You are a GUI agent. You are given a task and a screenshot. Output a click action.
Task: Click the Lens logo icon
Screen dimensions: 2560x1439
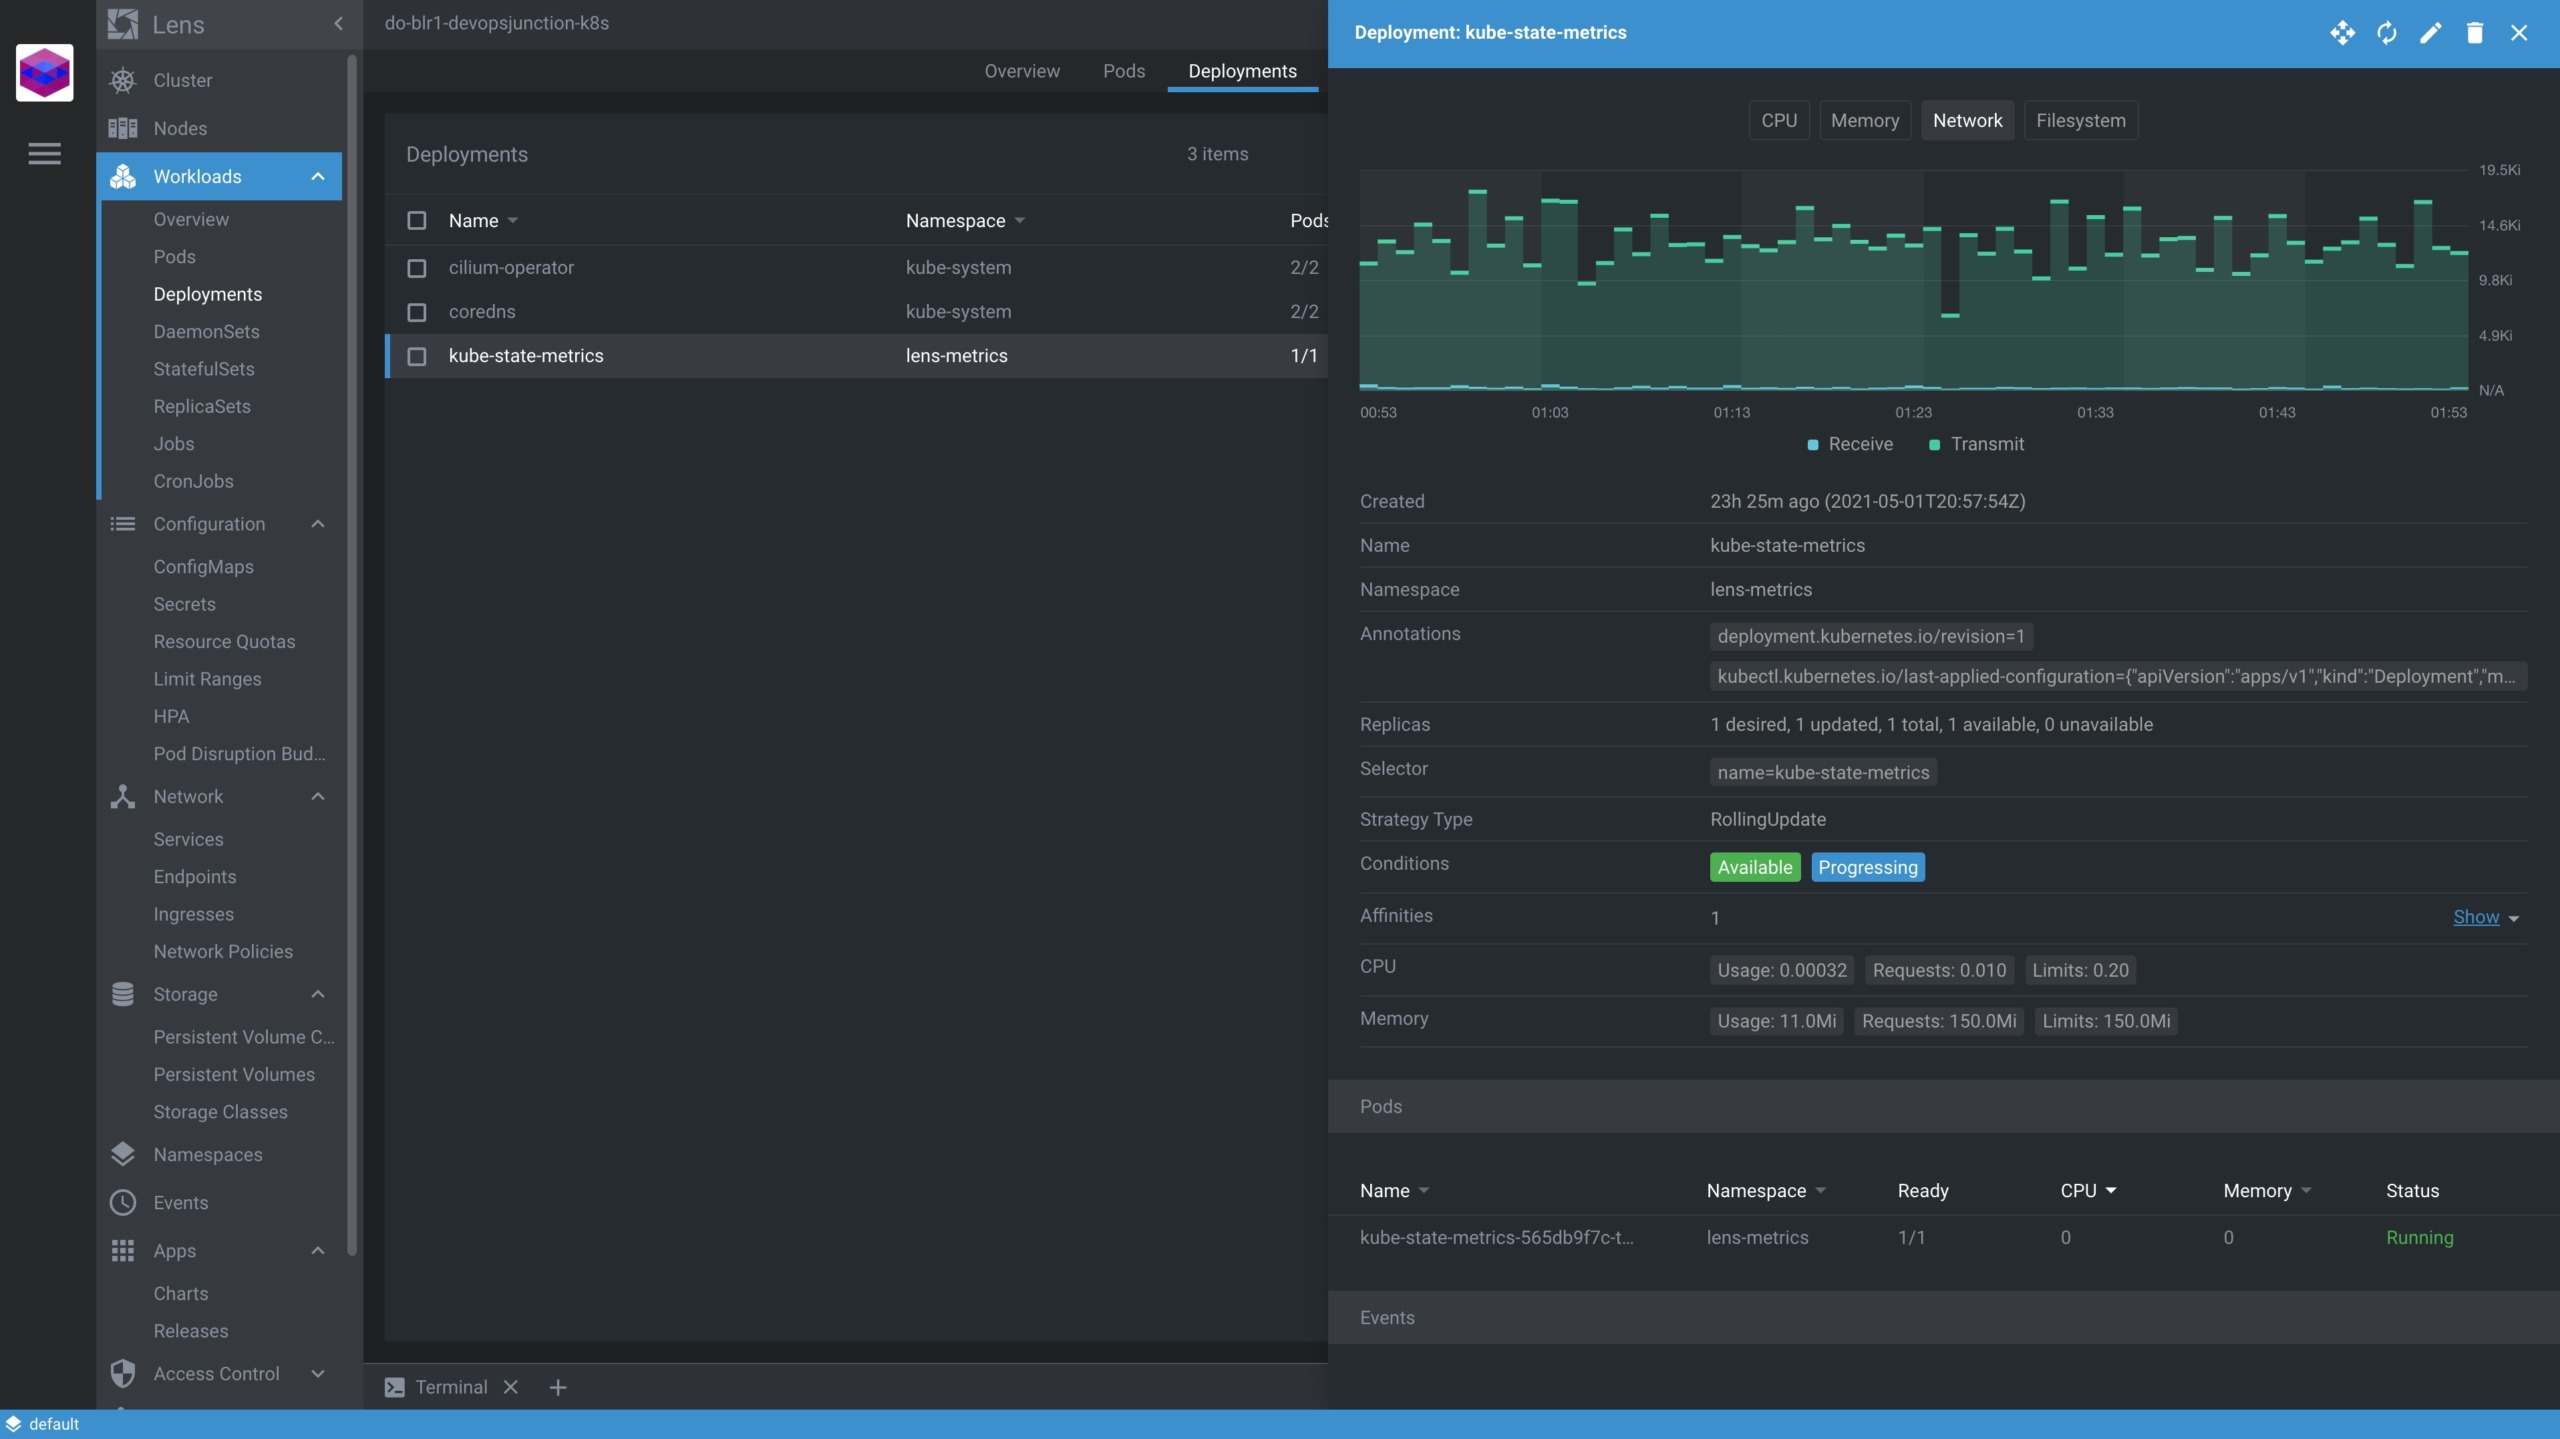point(122,24)
